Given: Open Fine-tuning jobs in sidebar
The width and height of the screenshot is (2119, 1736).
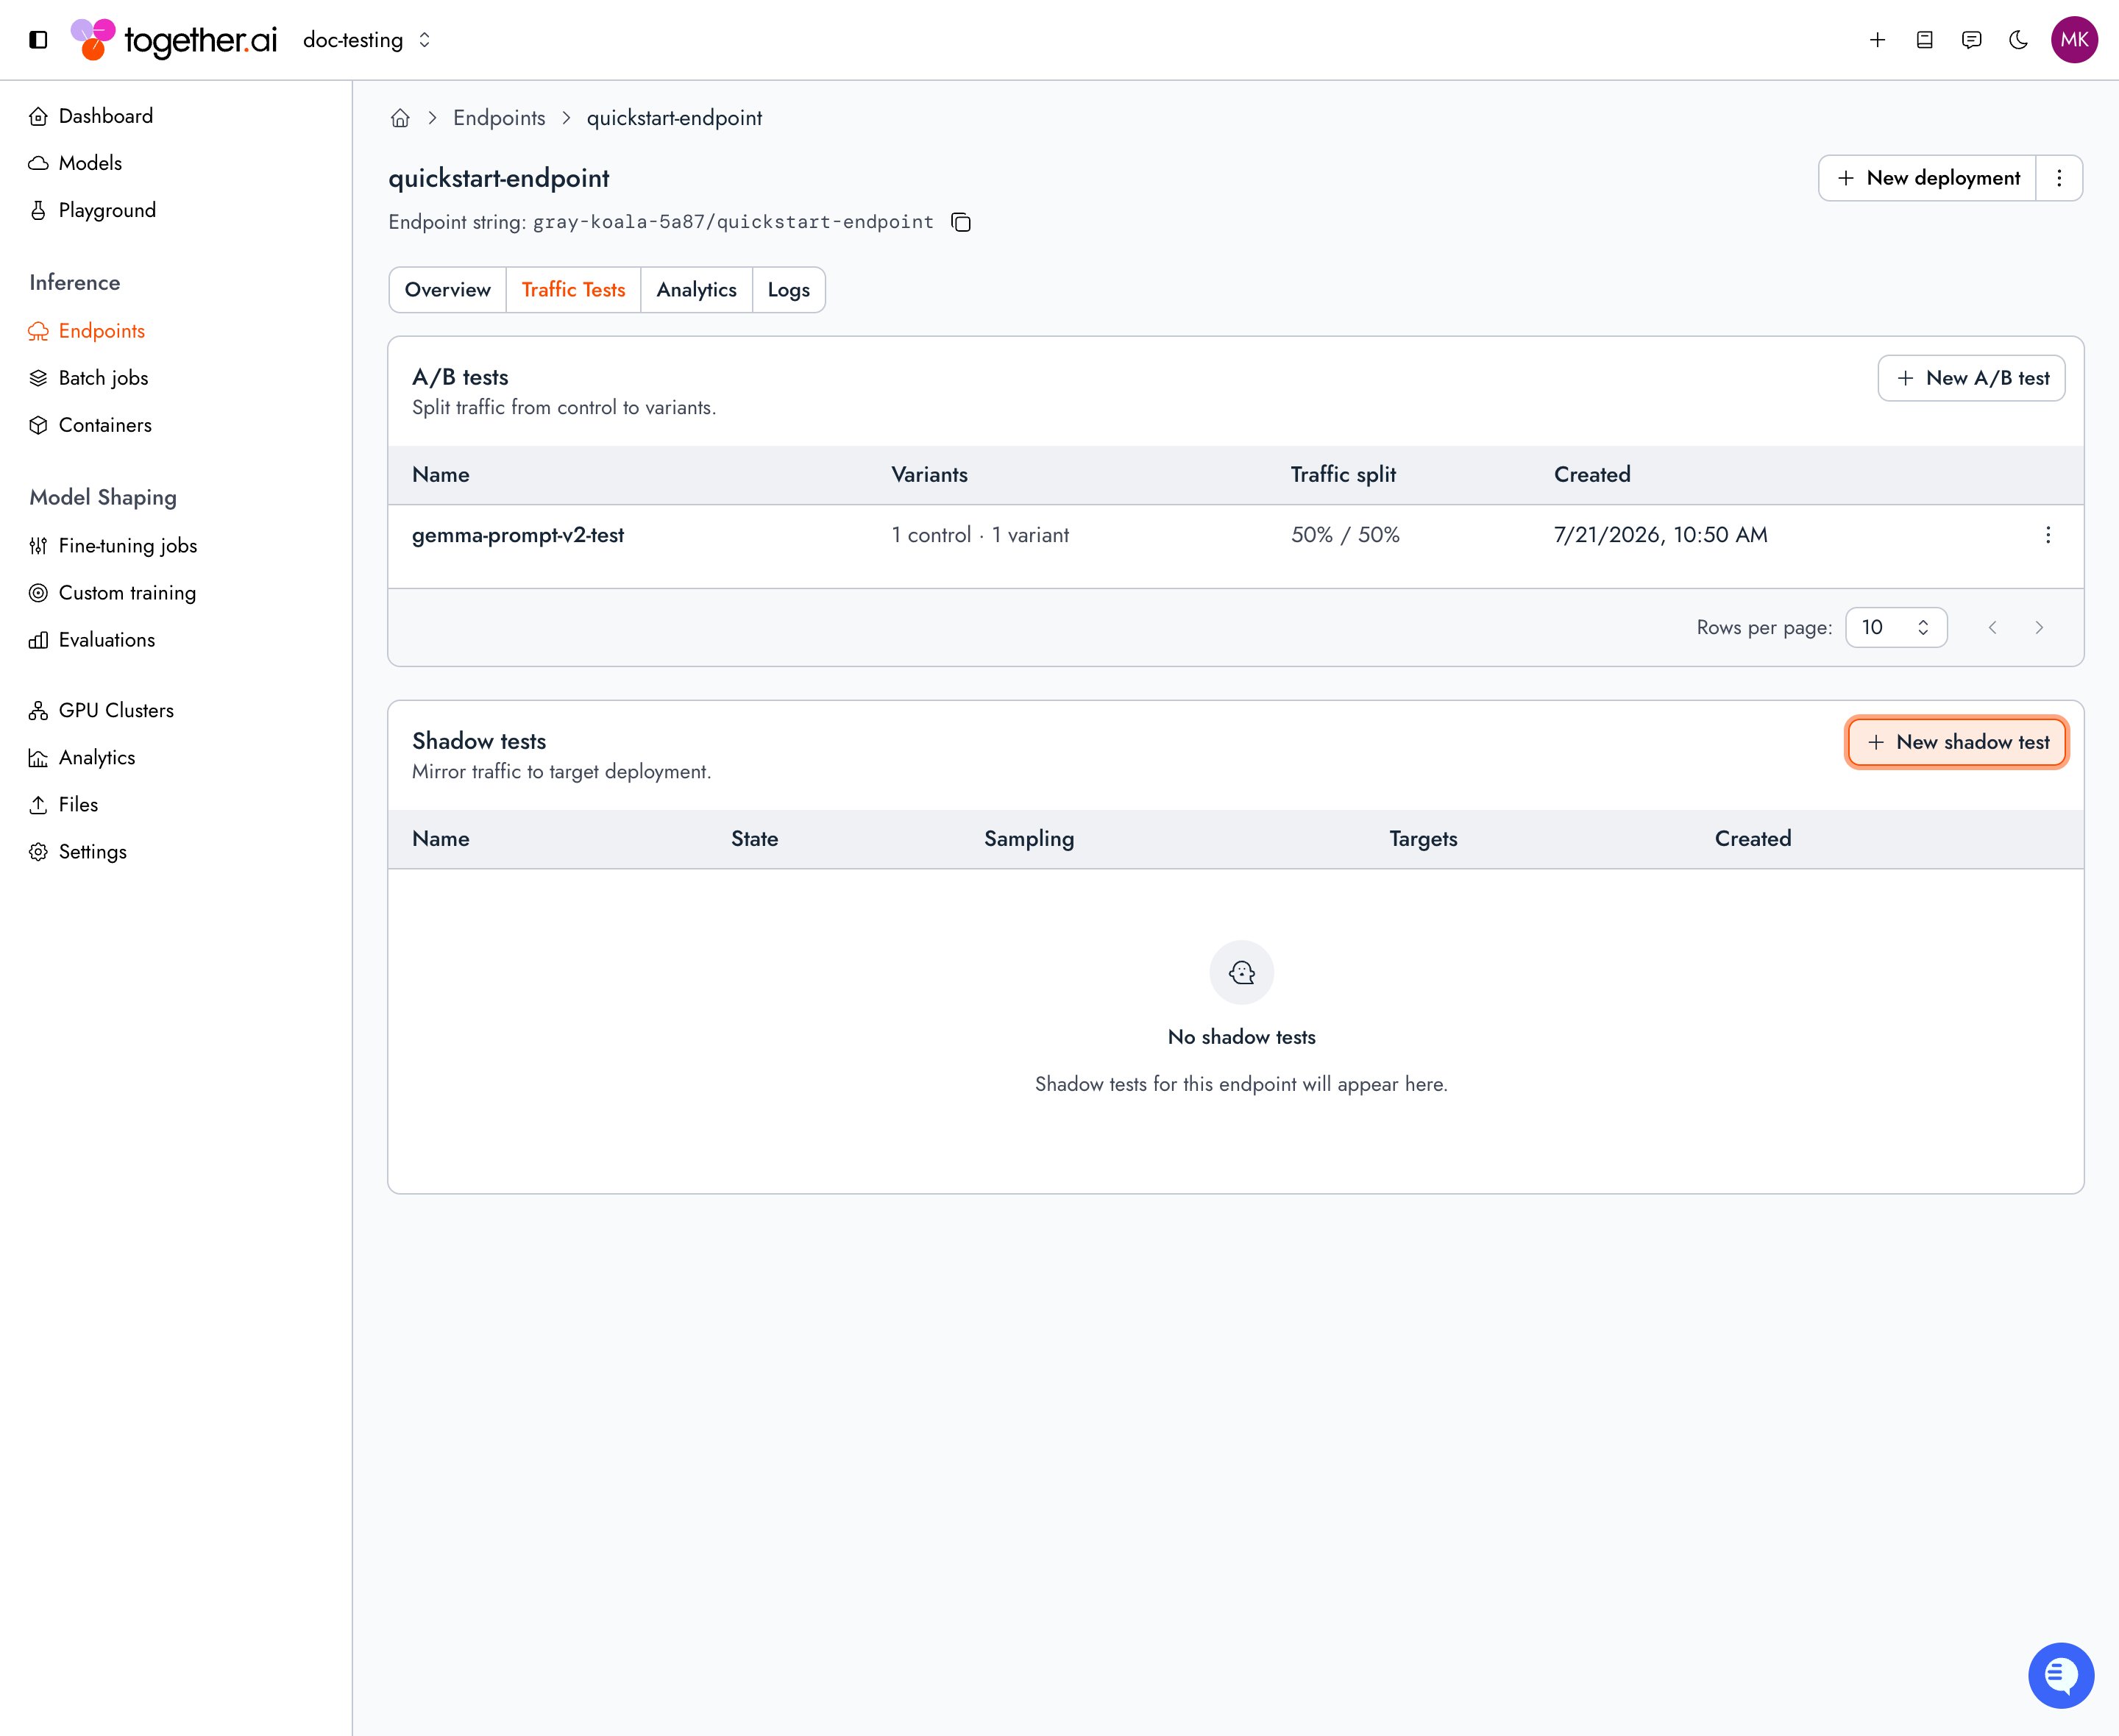Looking at the screenshot, I should pyautogui.click(x=113, y=546).
